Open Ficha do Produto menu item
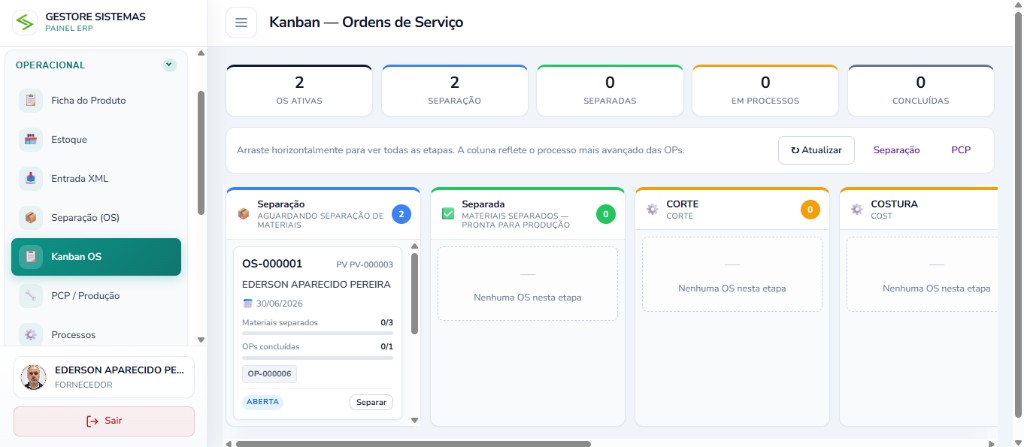1024x447 pixels. (x=96, y=101)
